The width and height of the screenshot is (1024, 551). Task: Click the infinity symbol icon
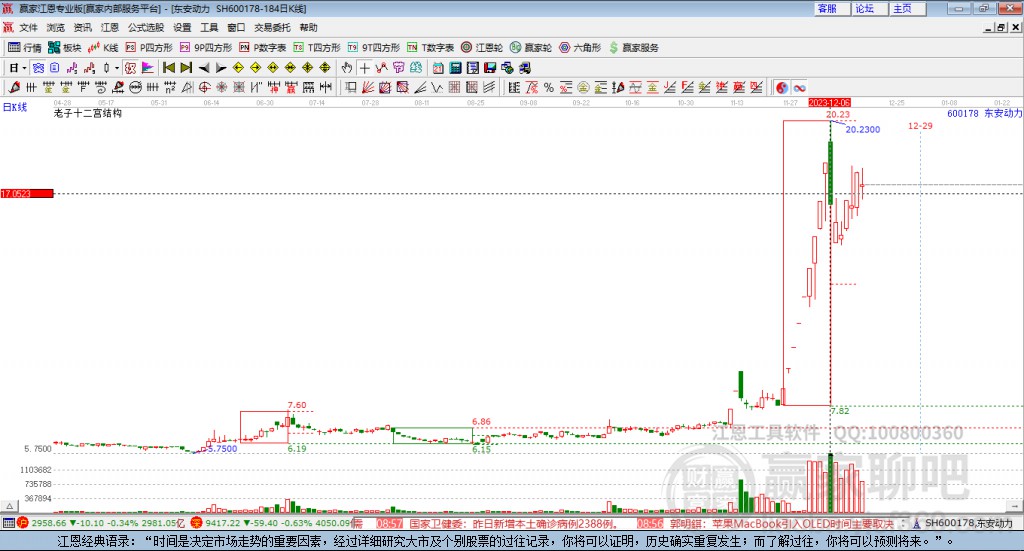pyautogui.click(x=800, y=88)
